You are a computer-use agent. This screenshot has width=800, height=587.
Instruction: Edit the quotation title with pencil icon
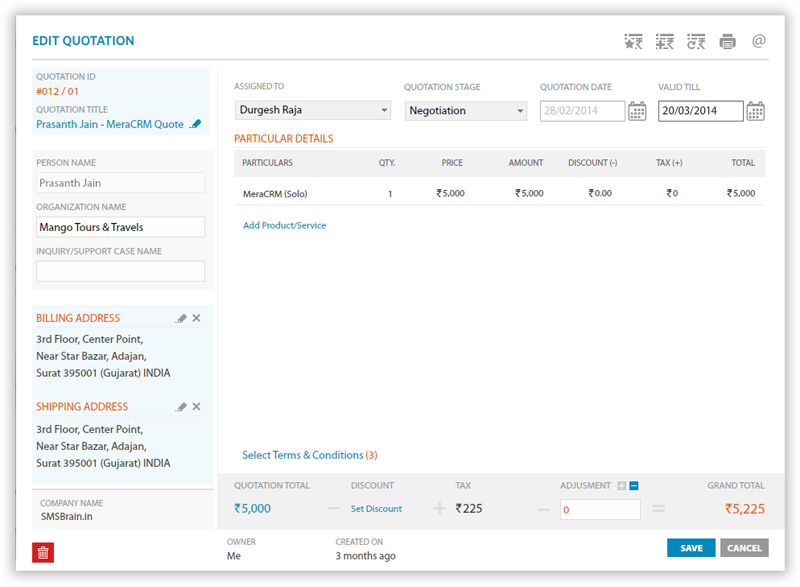(196, 124)
